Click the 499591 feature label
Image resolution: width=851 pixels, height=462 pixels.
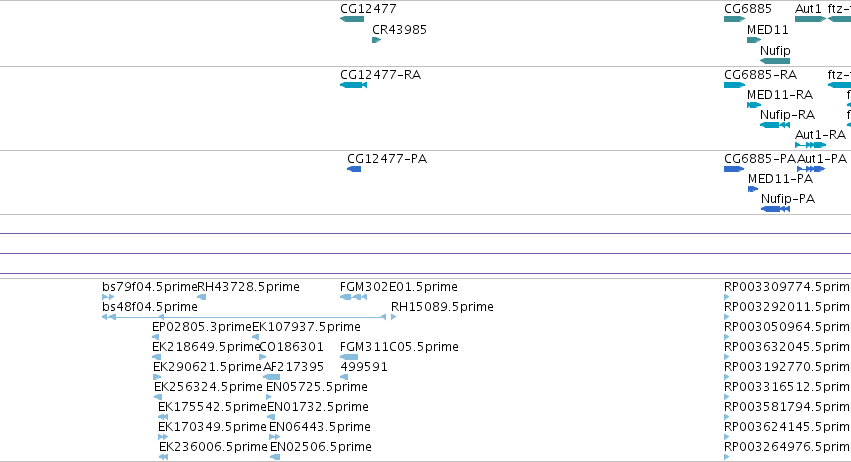coord(364,367)
